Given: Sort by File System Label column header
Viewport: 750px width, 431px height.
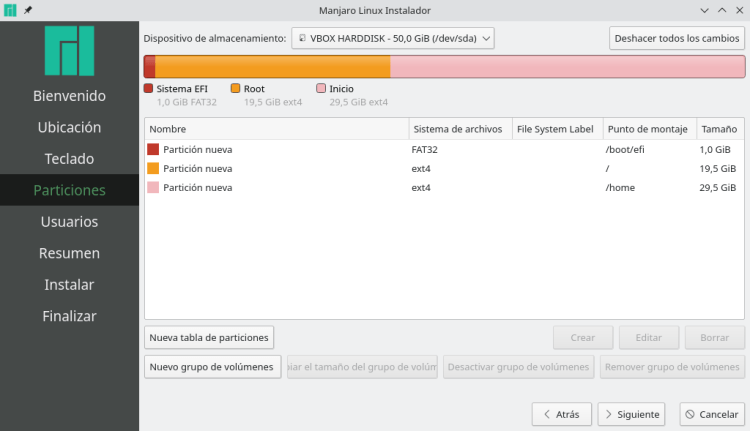Looking at the screenshot, I should [557, 129].
